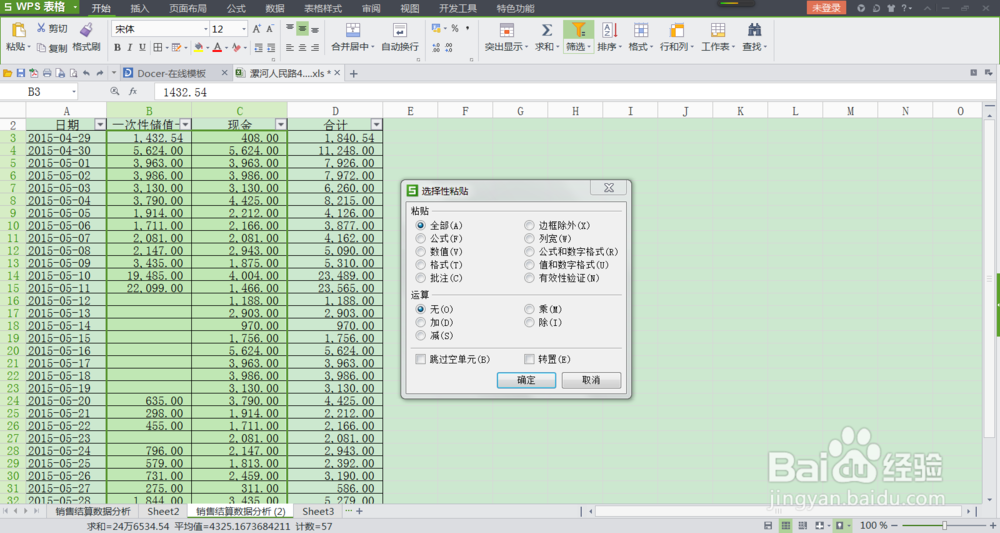Screen dimensions: 1000x533
Task: Click the 未登录 login button
Action: point(827,8)
